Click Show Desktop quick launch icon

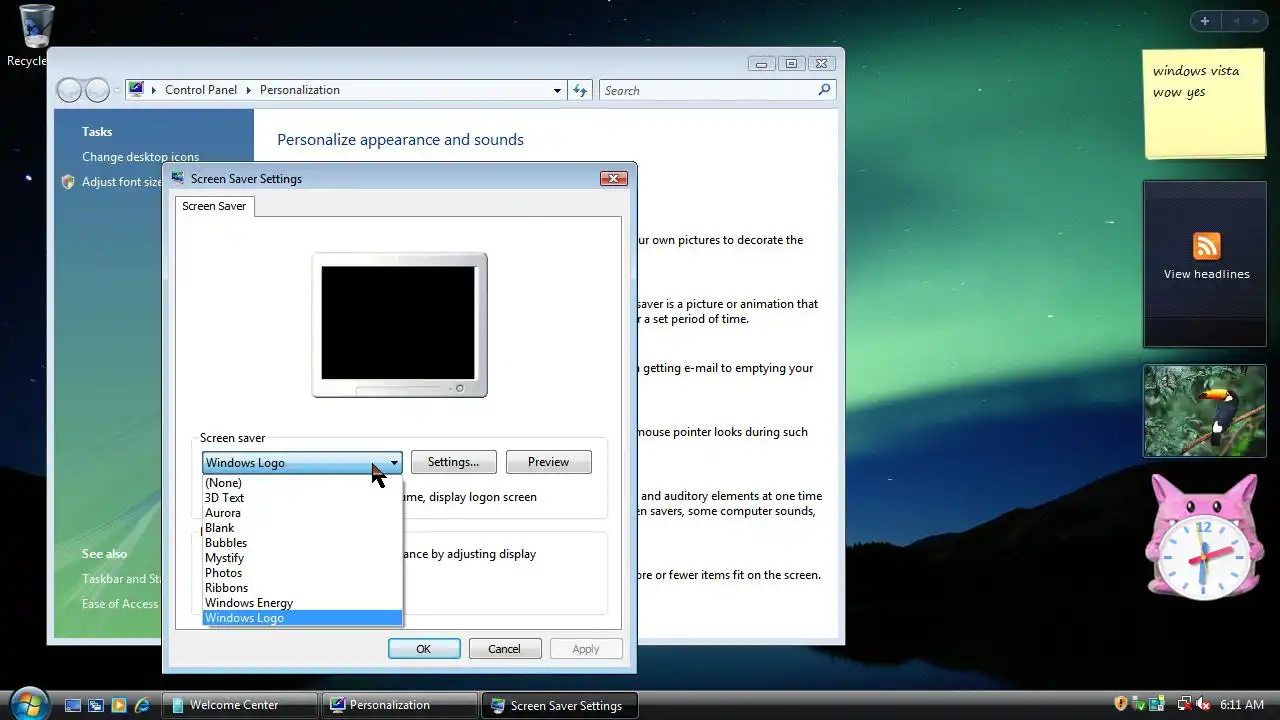pyautogui.click(x=73, y=705)
